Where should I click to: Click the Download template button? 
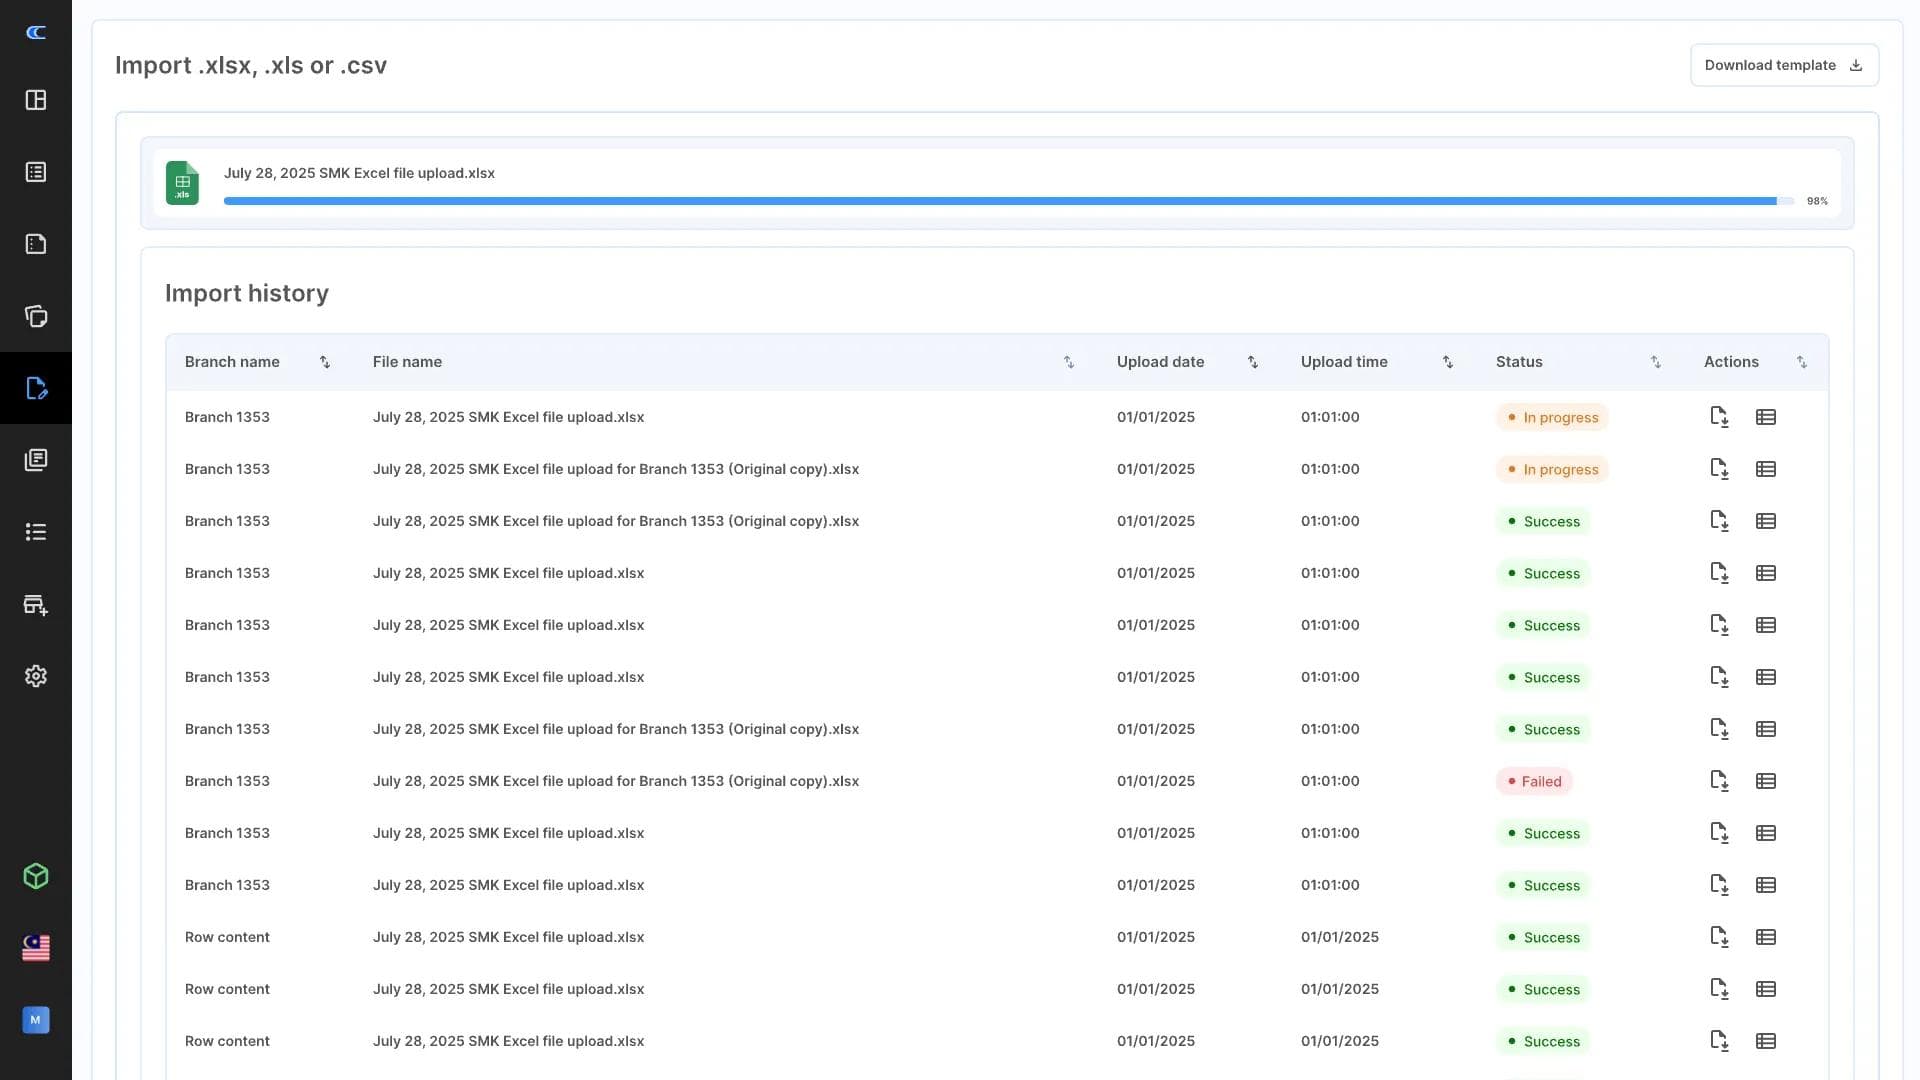[x=1784, y=64]
